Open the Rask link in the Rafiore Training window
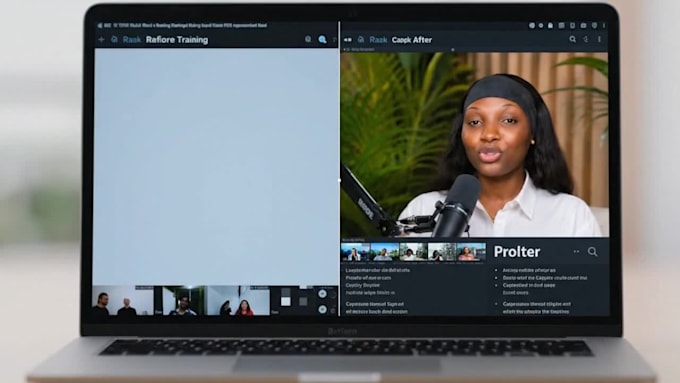680x383 pixels. coord(132,39)
